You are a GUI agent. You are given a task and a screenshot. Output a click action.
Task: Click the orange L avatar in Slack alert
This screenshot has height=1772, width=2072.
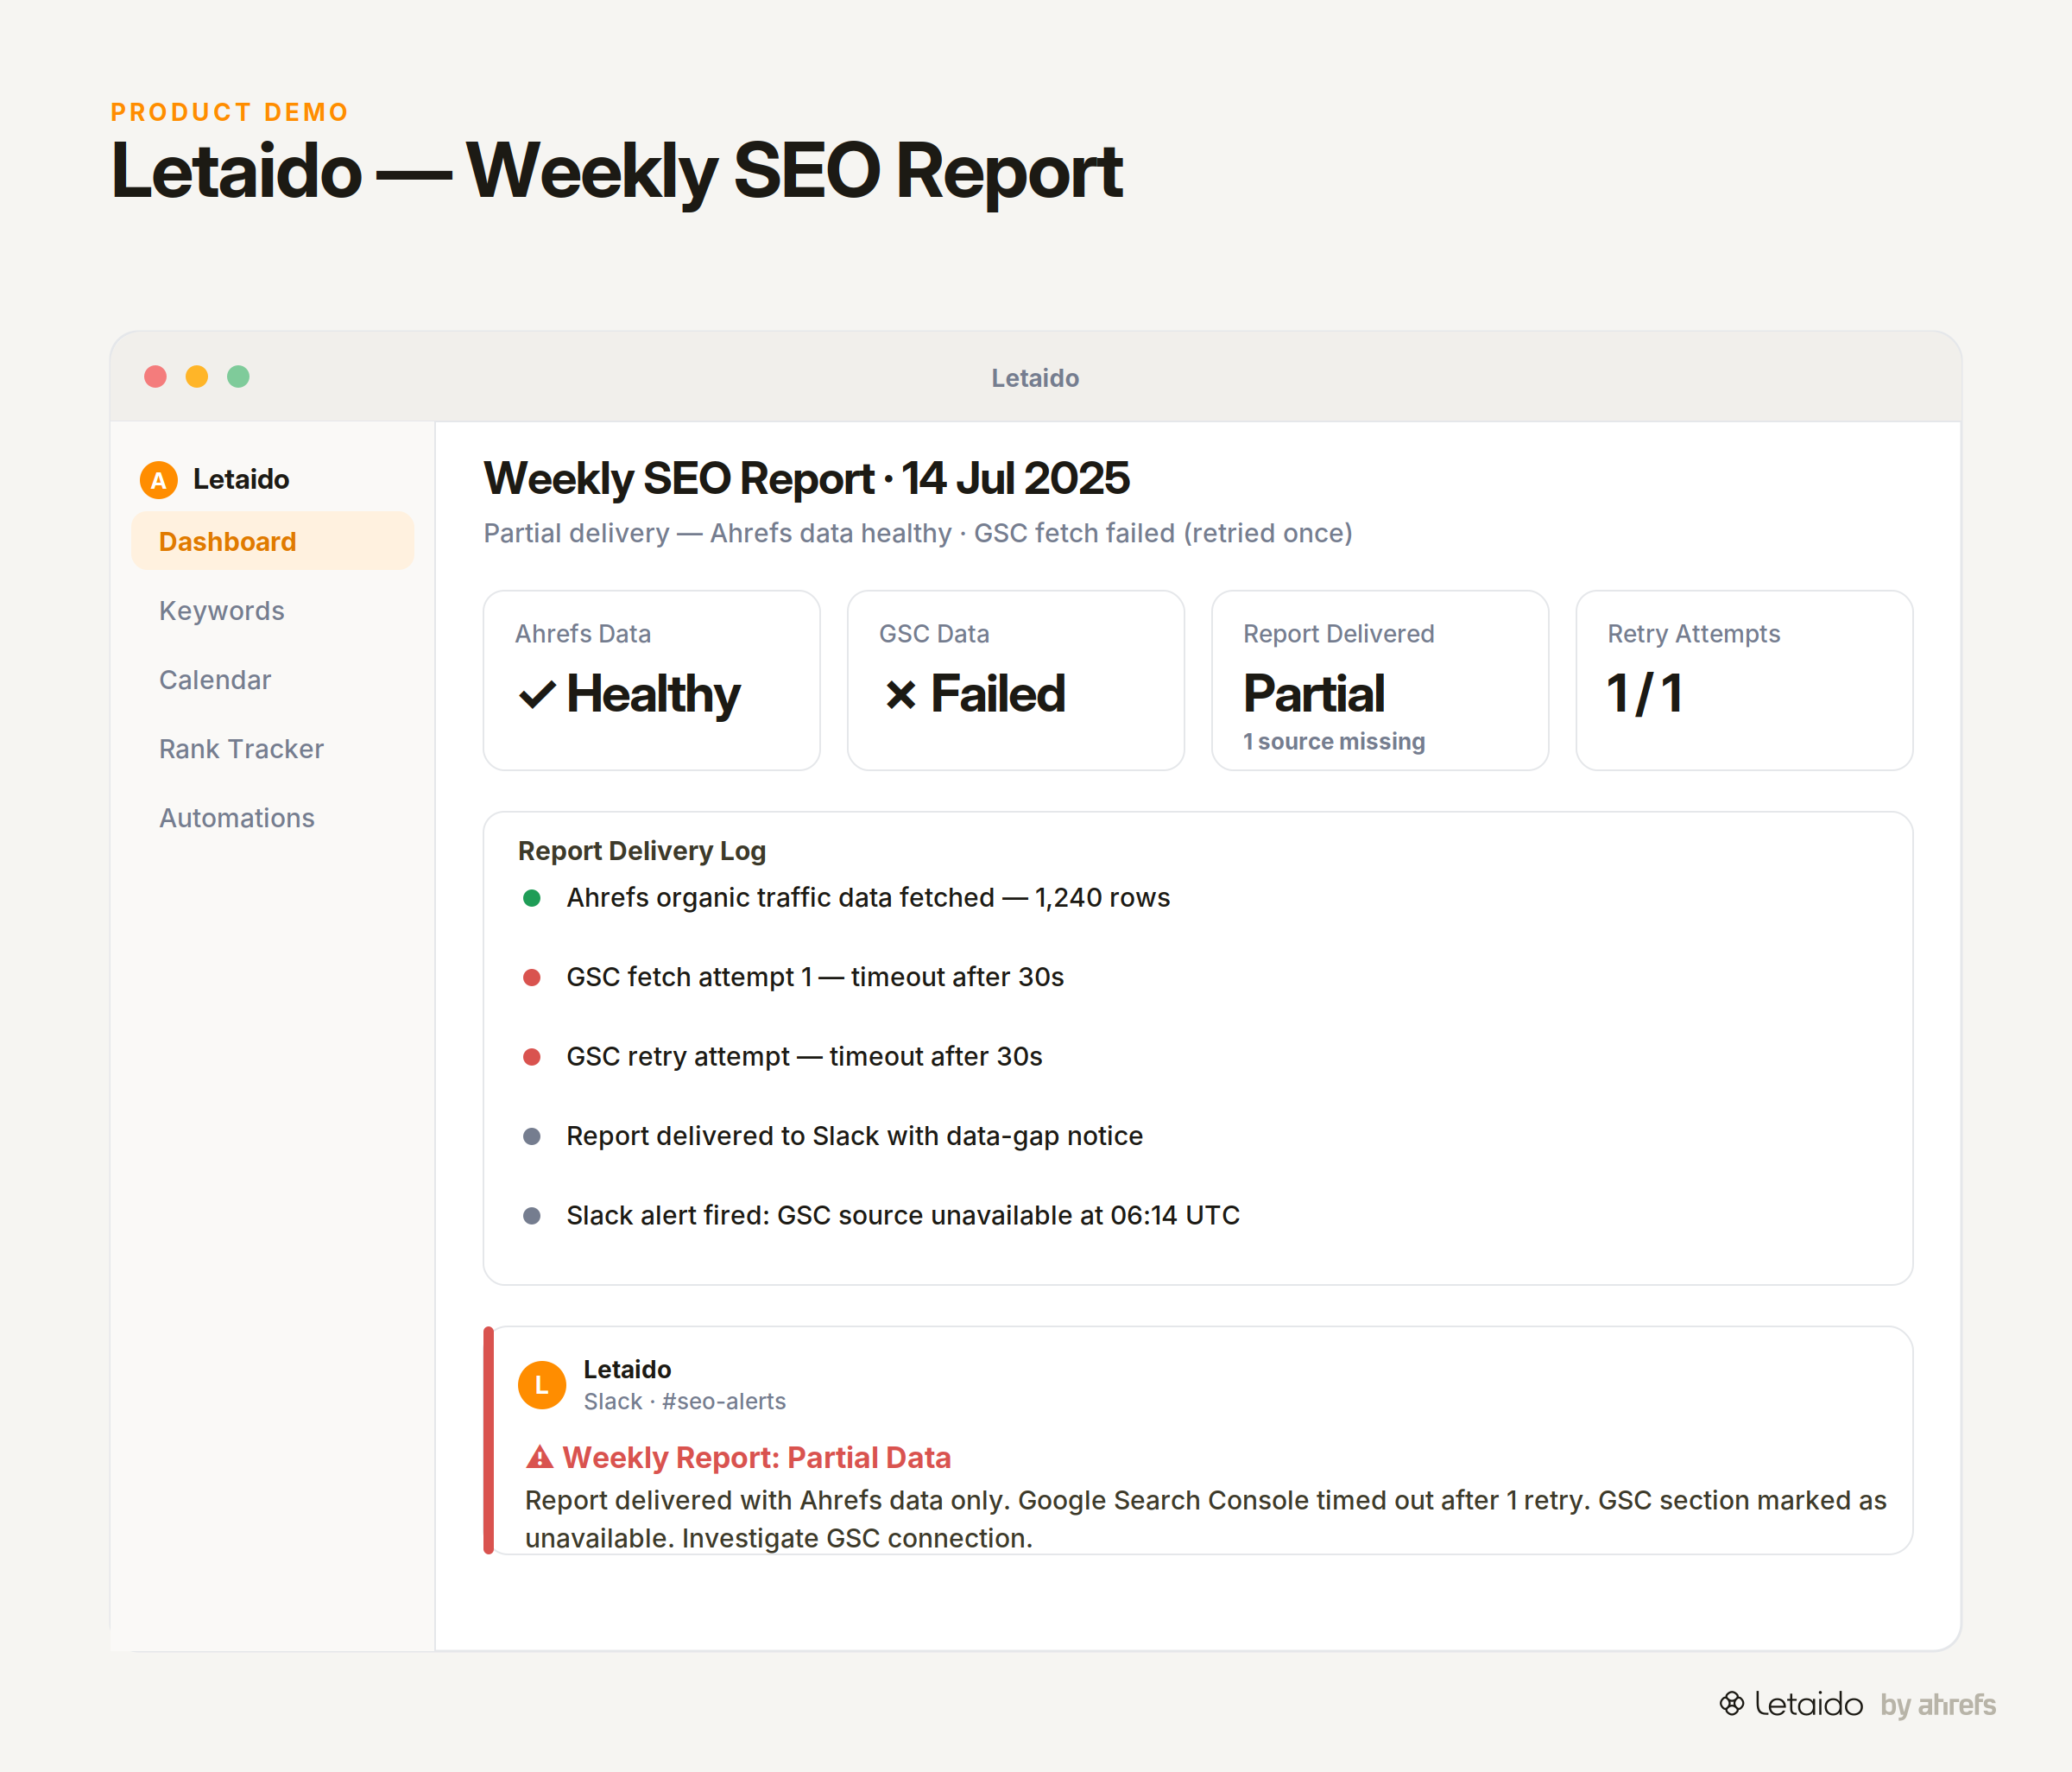tap(542, 1385)
